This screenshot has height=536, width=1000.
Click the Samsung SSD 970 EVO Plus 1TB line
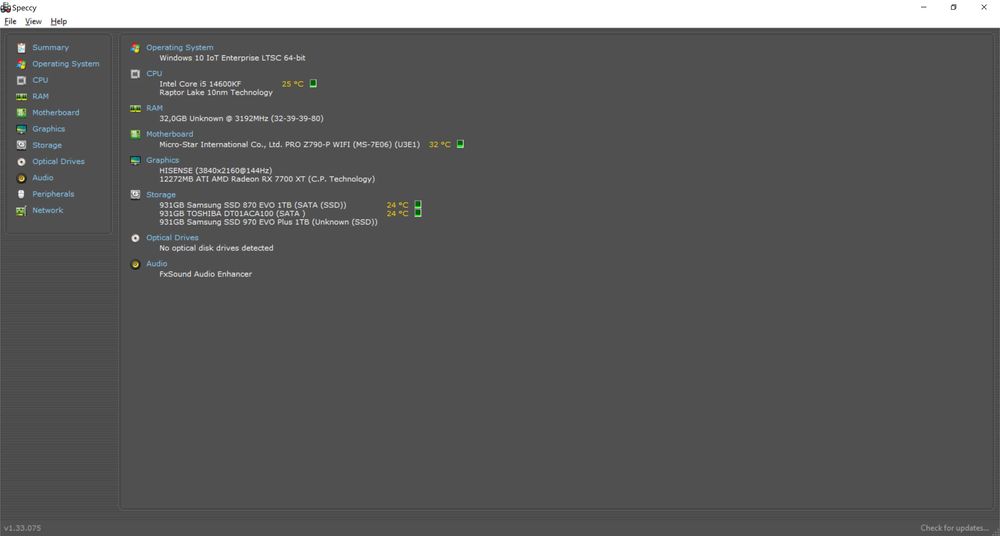(268, 222)
